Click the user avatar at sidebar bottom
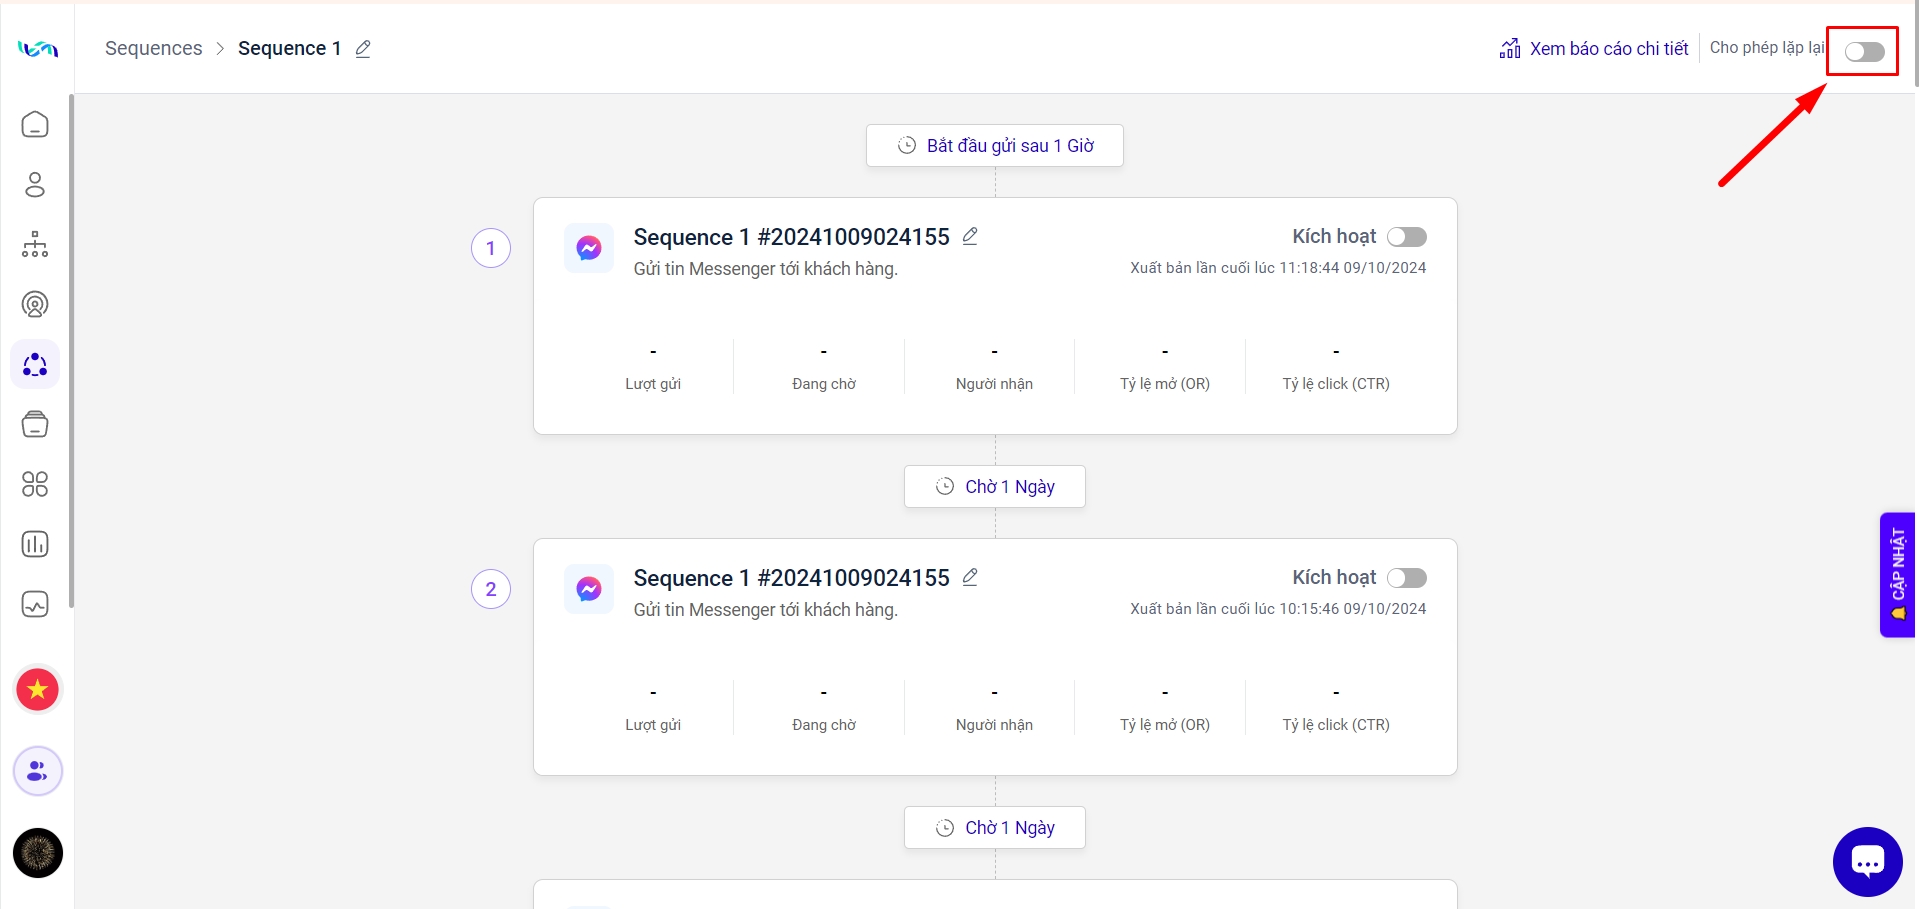This screenshot has width=1919, height=909. (x=38, y=853)
